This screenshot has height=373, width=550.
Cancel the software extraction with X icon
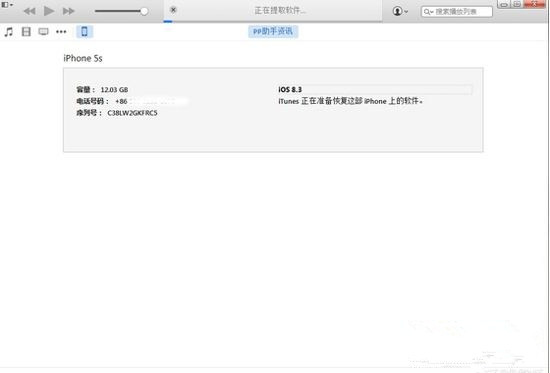coord(173,10)
